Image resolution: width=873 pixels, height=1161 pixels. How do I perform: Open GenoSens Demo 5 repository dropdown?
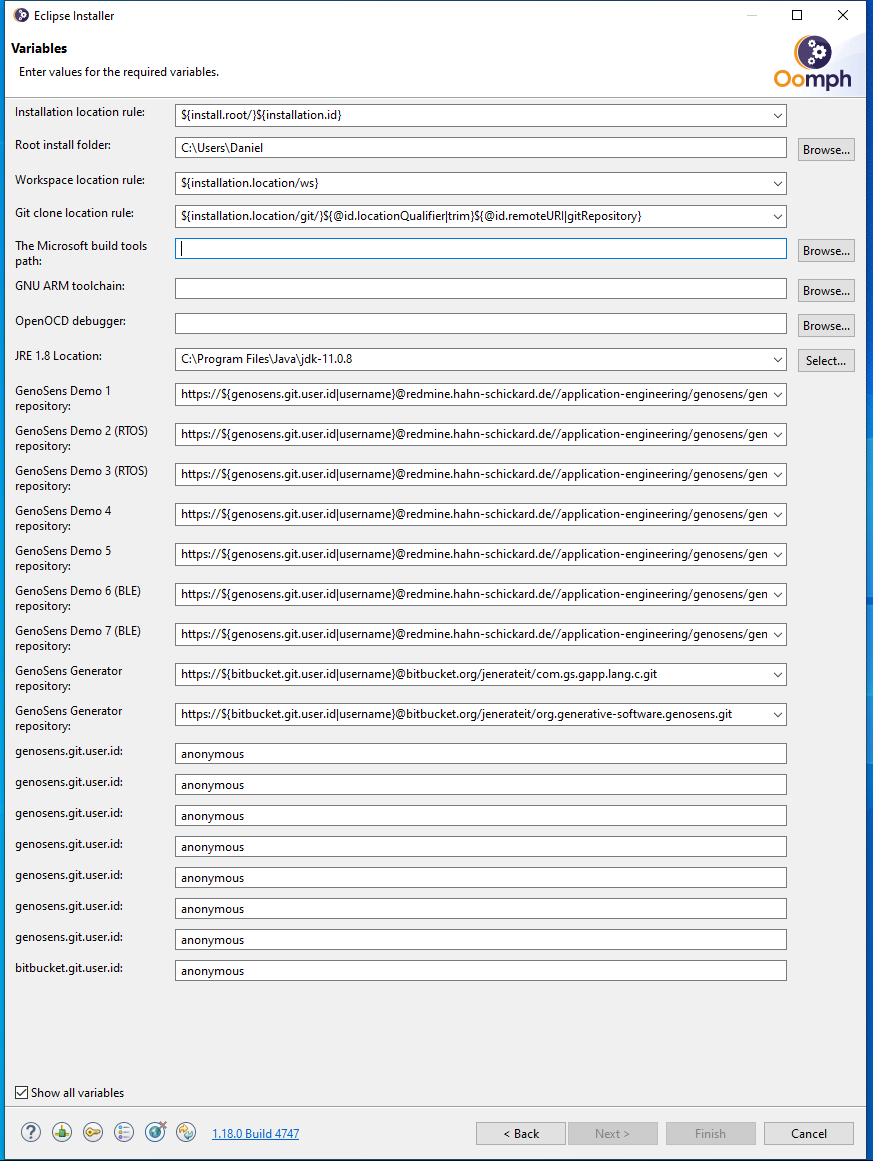[777, 555]
